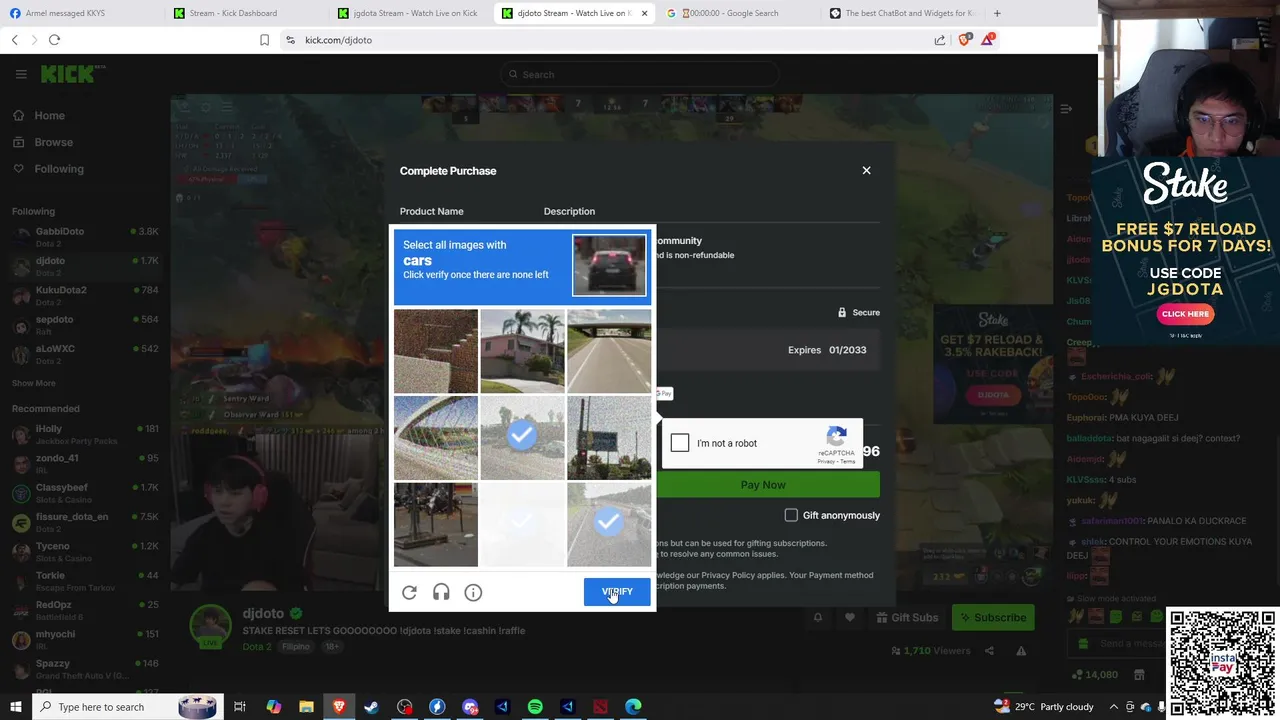
Task: Expand Show more followed channels
Action: pos(33,383)
